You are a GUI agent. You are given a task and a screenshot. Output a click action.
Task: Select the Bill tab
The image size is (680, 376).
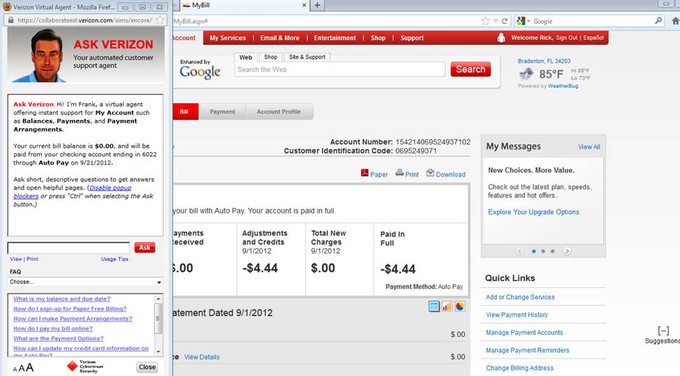click(185, 111)
